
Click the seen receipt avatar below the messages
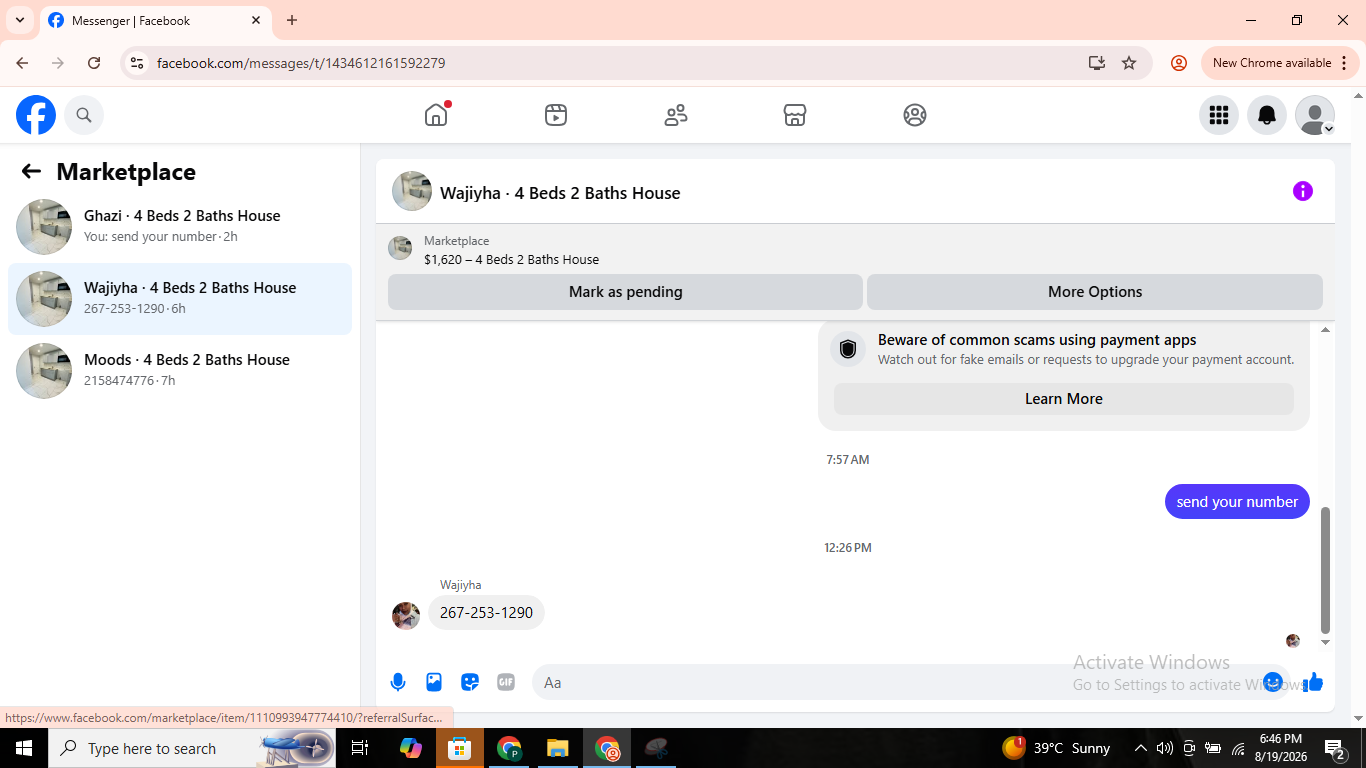point(1293,641)
